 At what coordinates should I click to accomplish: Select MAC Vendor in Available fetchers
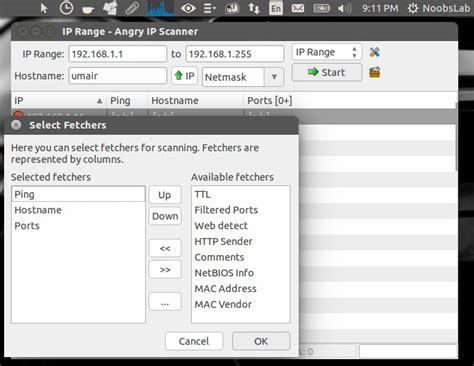(x=241, y=304)
